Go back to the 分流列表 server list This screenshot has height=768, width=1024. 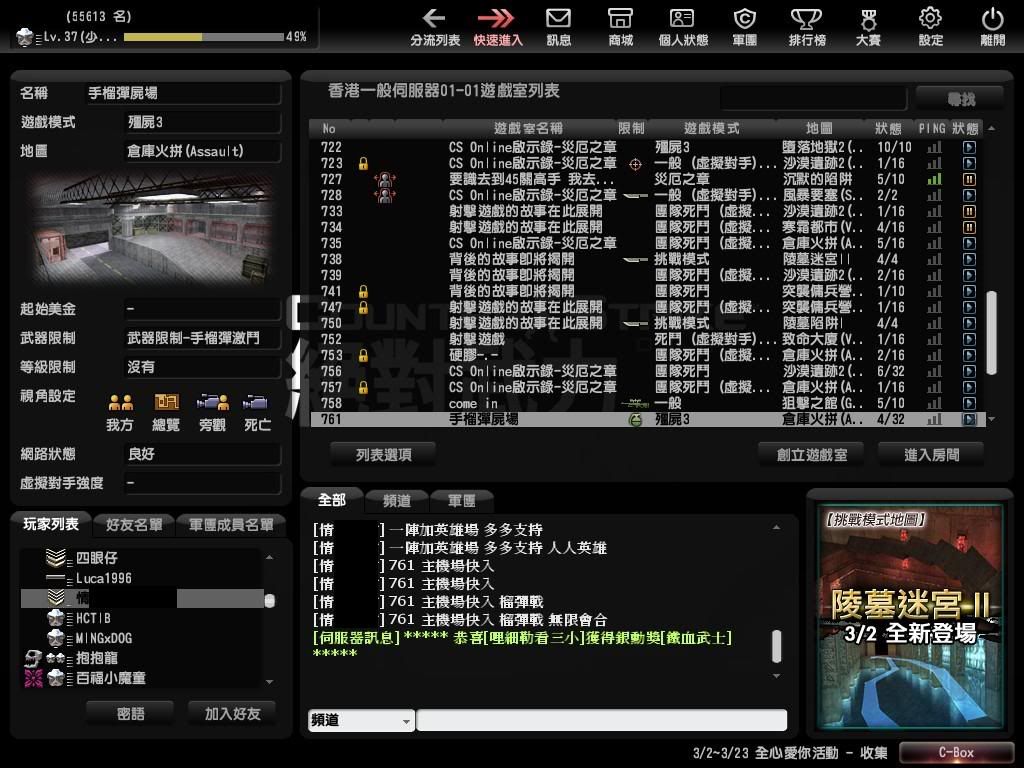434,19
